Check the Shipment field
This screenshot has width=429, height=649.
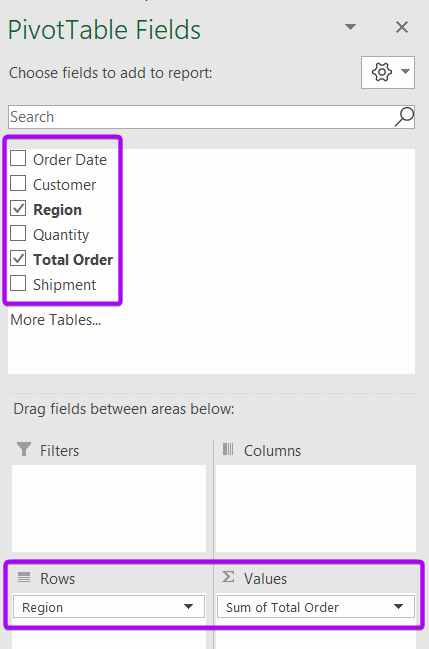pos(18,284)
